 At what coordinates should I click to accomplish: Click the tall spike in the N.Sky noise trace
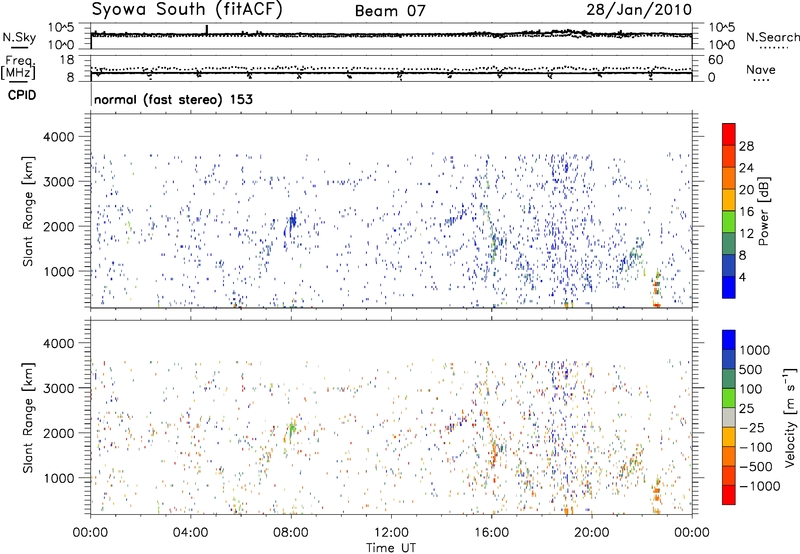[207, 30]
